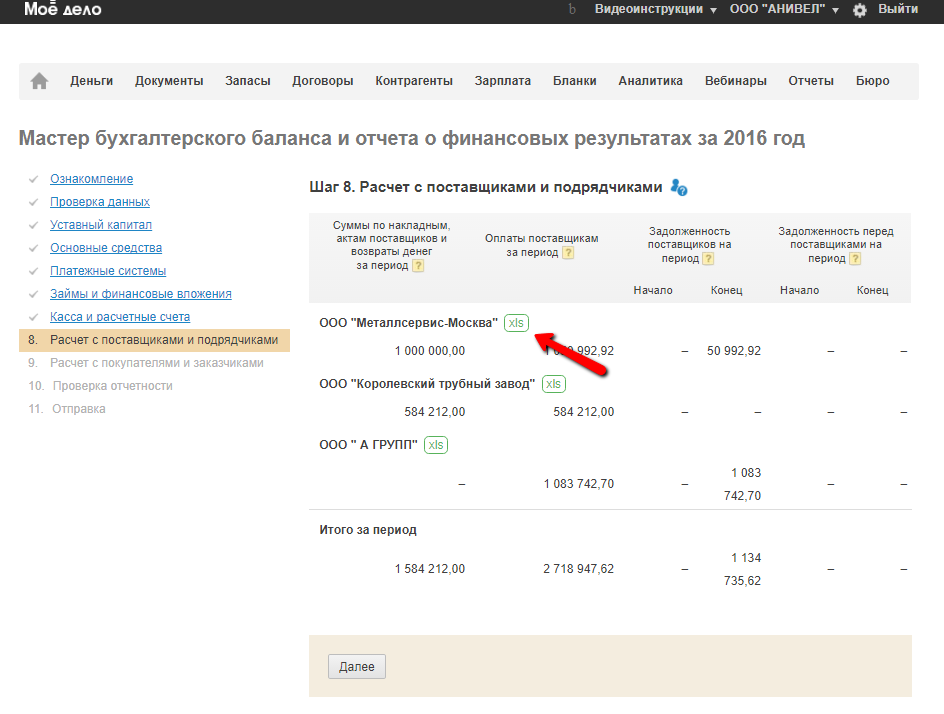Select step 8 Расчет с поставщиками и подрядчиками
This screenshot has width=944, height=714.
click(154, 340)
